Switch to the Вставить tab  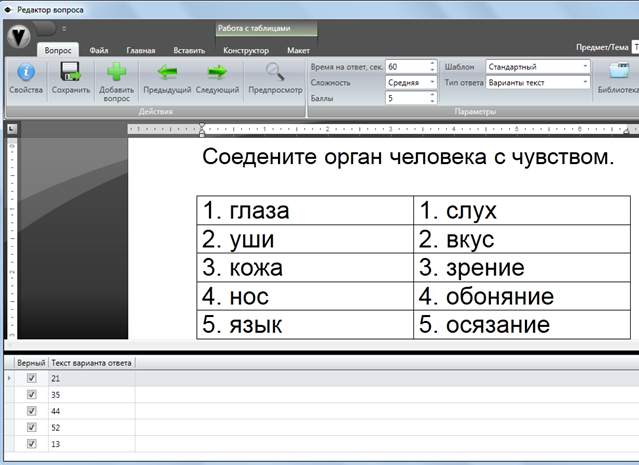[188, 50]
